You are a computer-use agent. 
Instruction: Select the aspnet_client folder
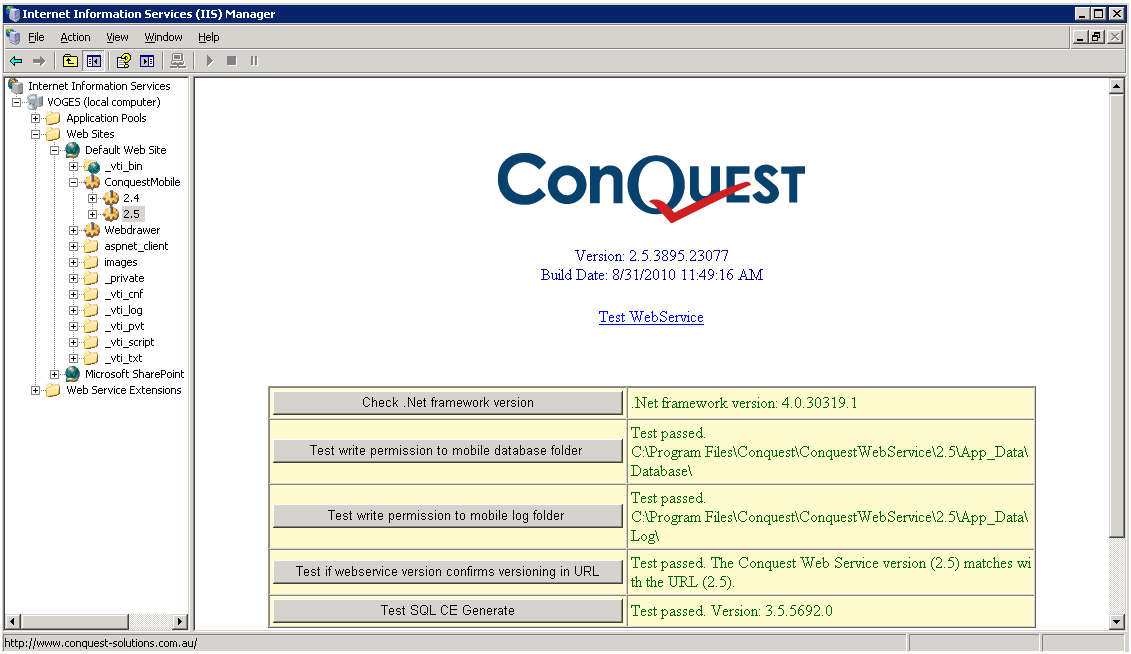(x=136, y=246)
